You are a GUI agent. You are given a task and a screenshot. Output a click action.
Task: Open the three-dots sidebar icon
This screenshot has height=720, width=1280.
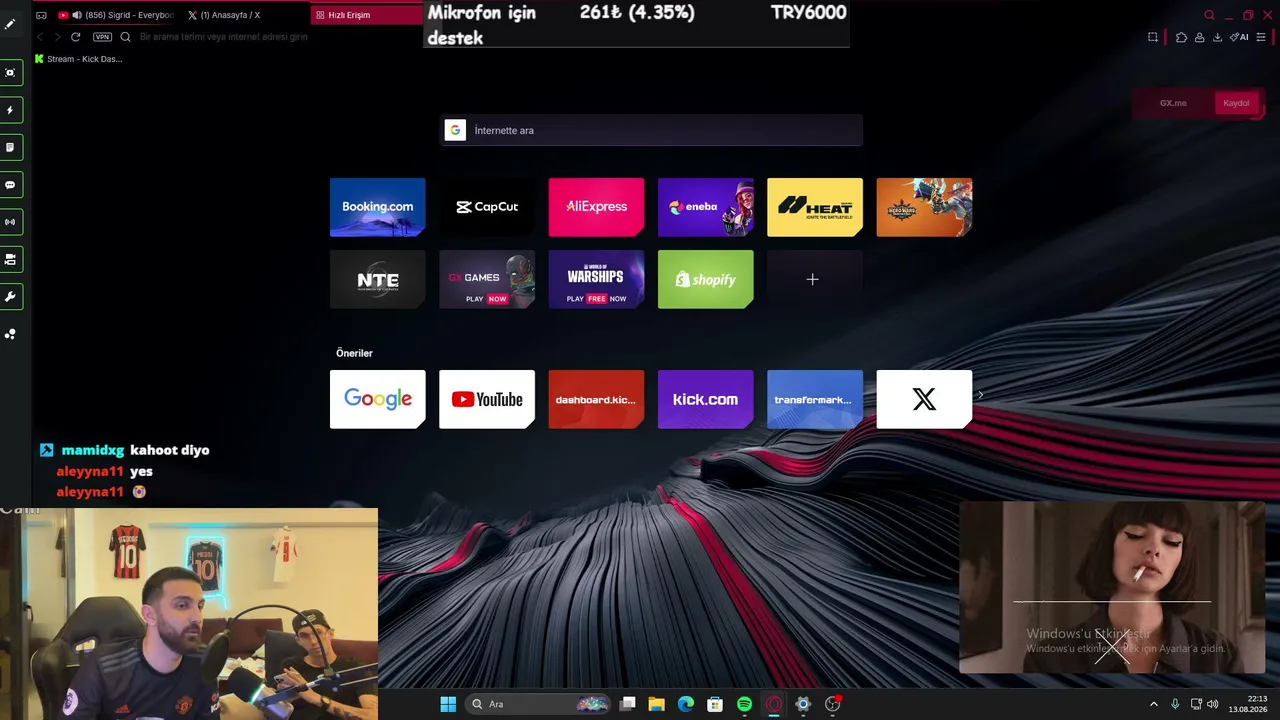(10, 334)
